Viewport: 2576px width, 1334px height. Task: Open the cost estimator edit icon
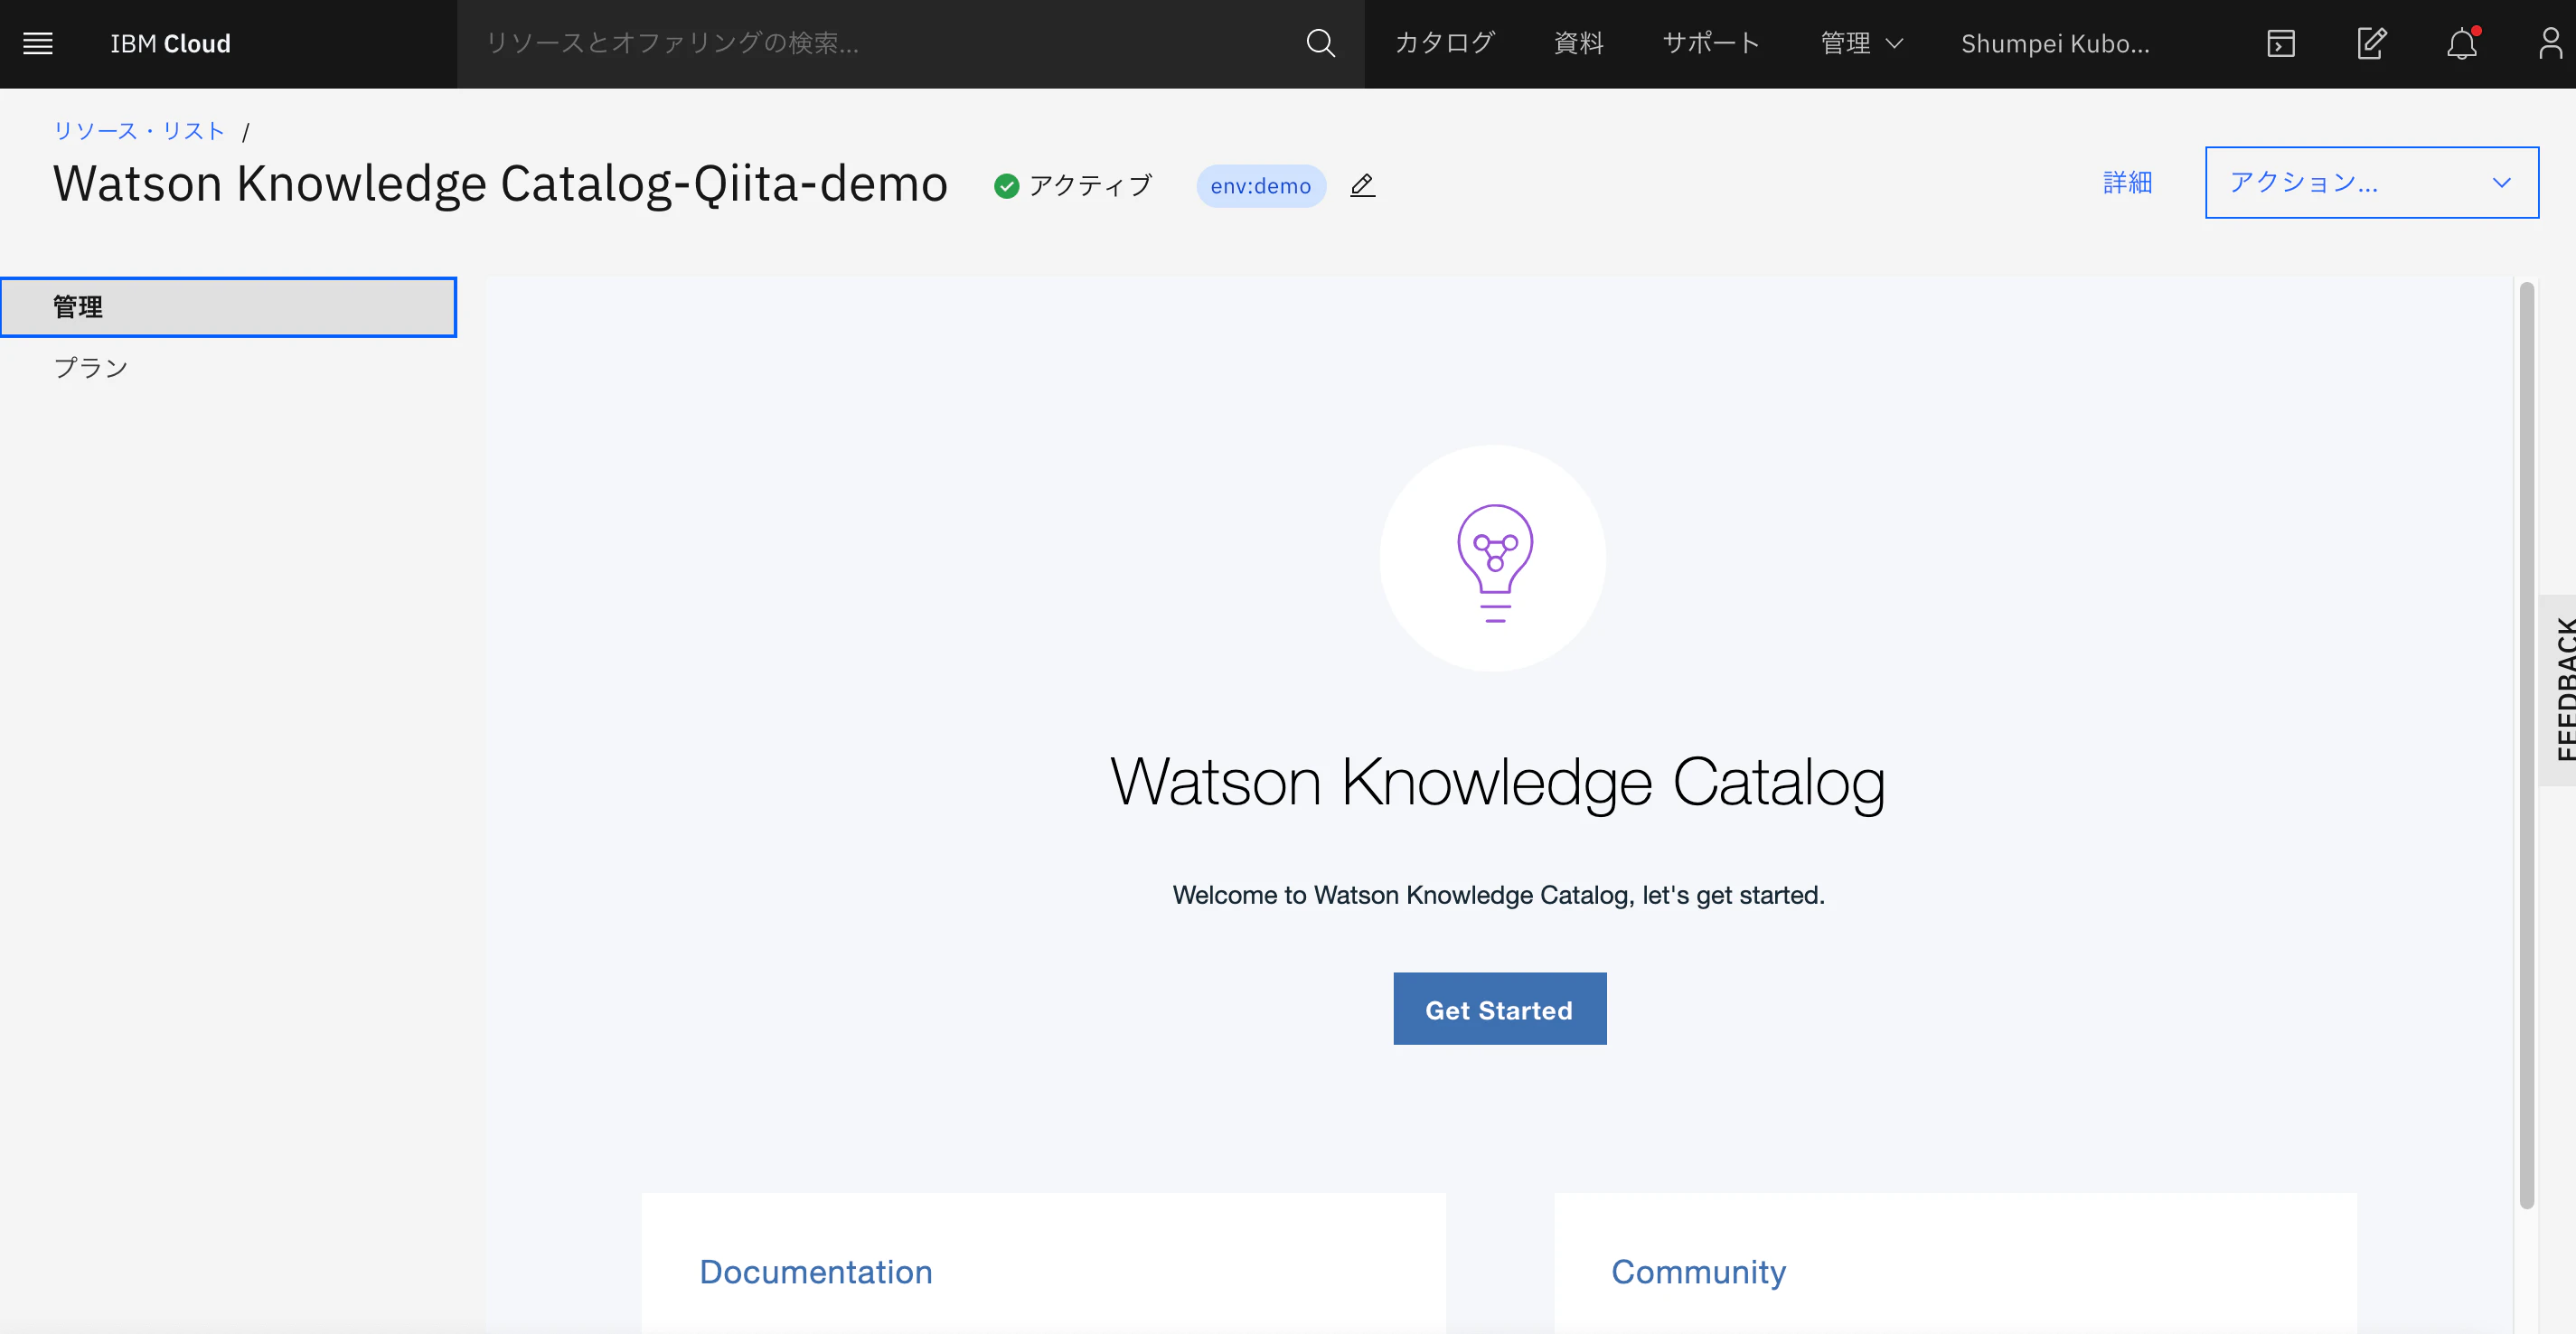[x=2372, y=43]
